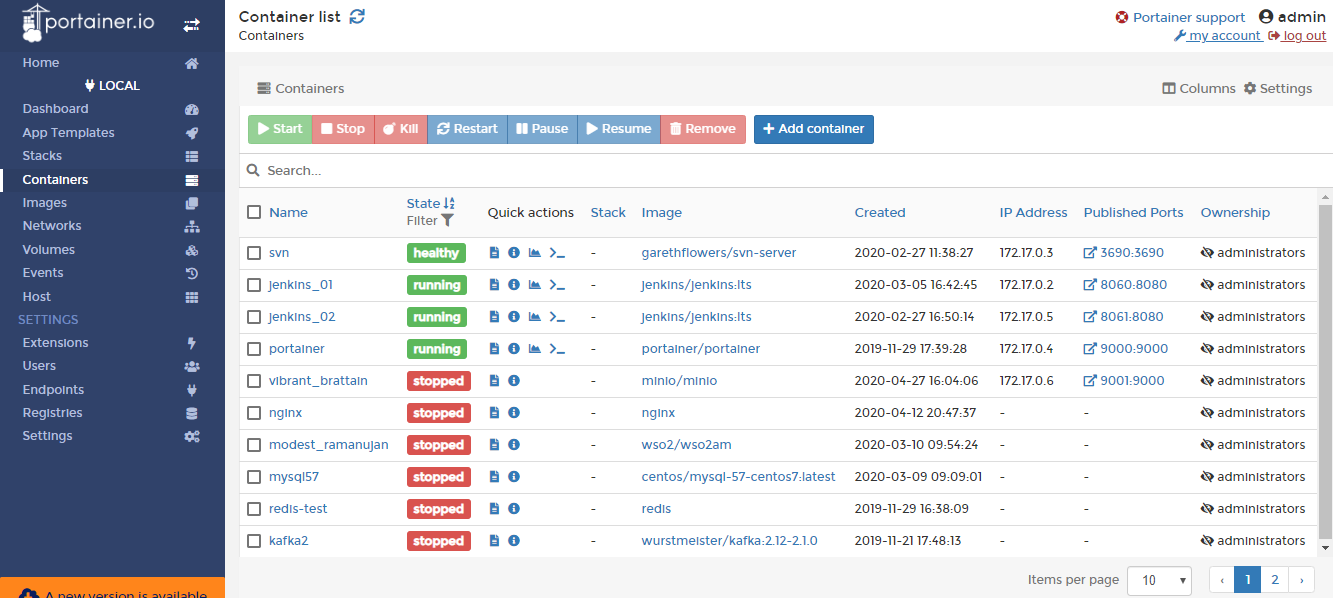Click the Pause button
This screenshot has width=1333, height=598.
(542, 129)
